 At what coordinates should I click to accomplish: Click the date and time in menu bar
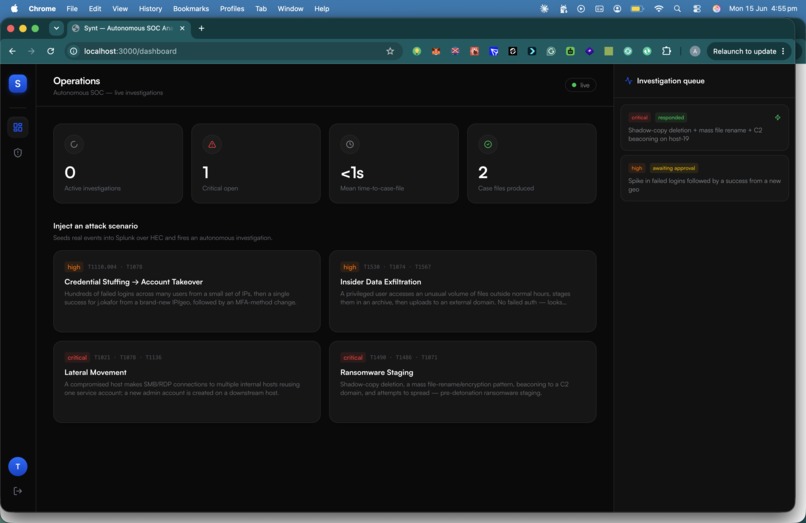(x=763, y=9)
